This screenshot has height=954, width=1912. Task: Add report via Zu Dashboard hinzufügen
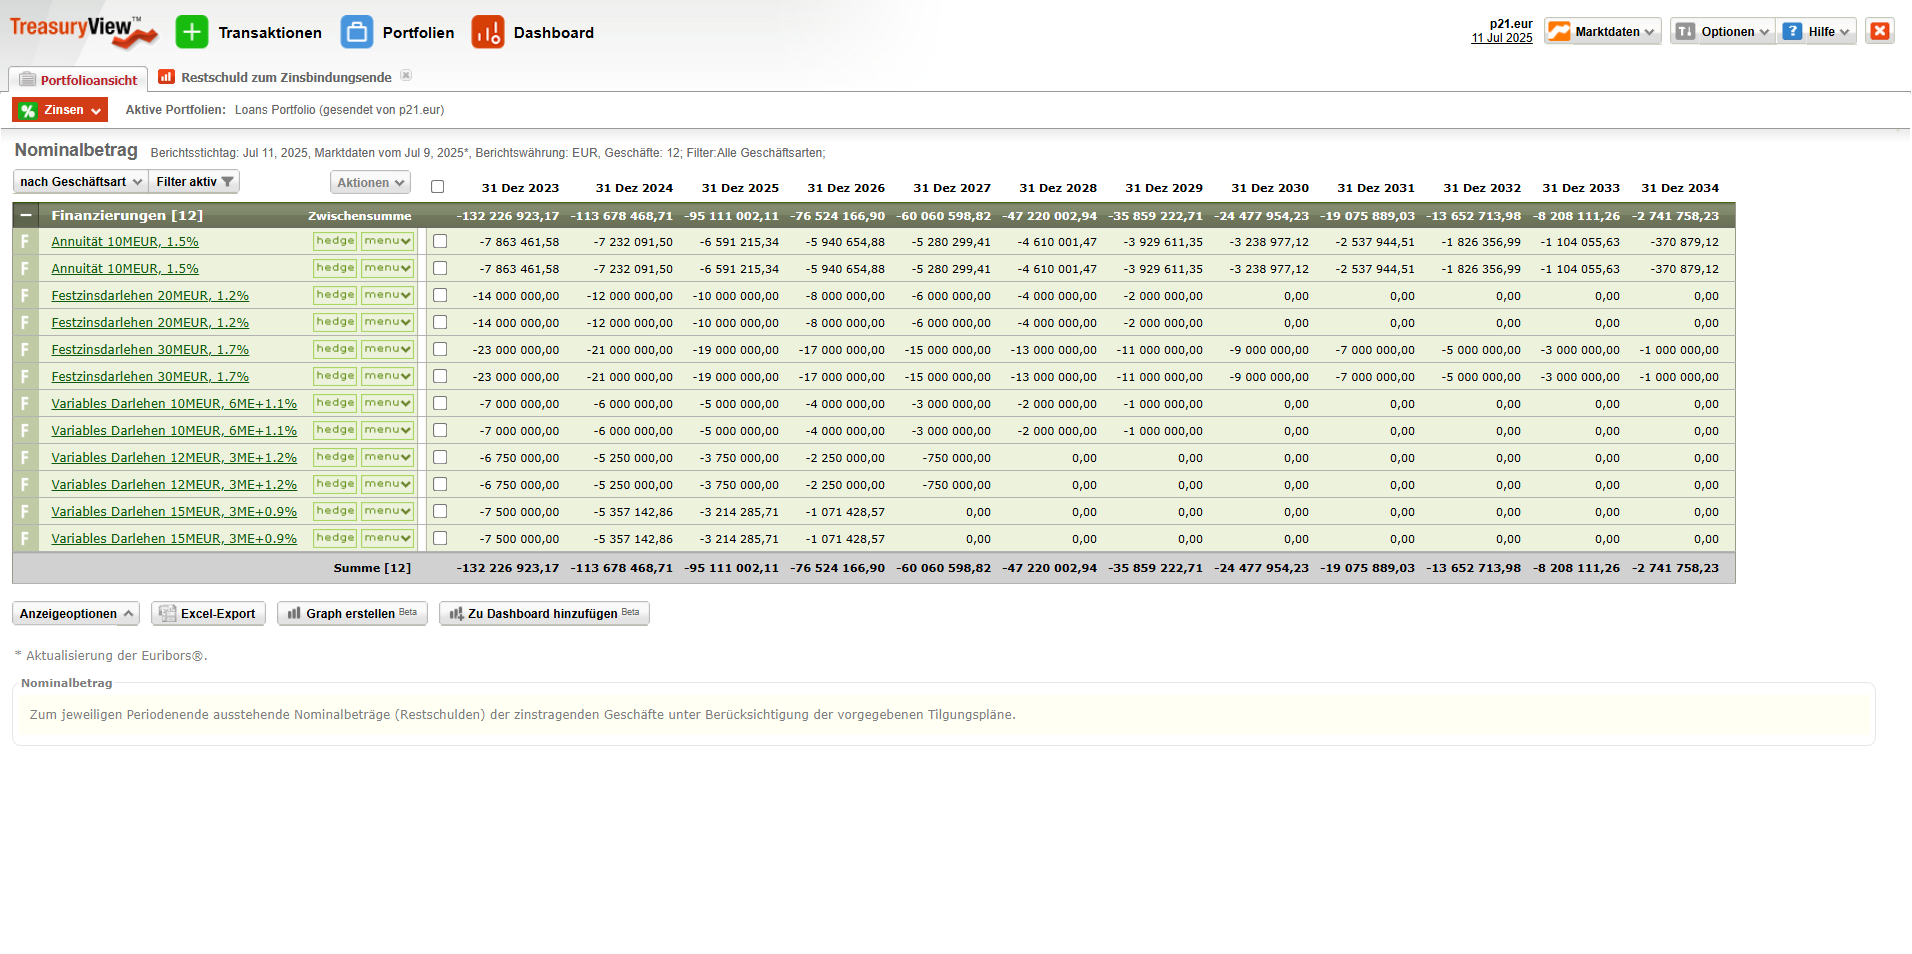[544, 614]
